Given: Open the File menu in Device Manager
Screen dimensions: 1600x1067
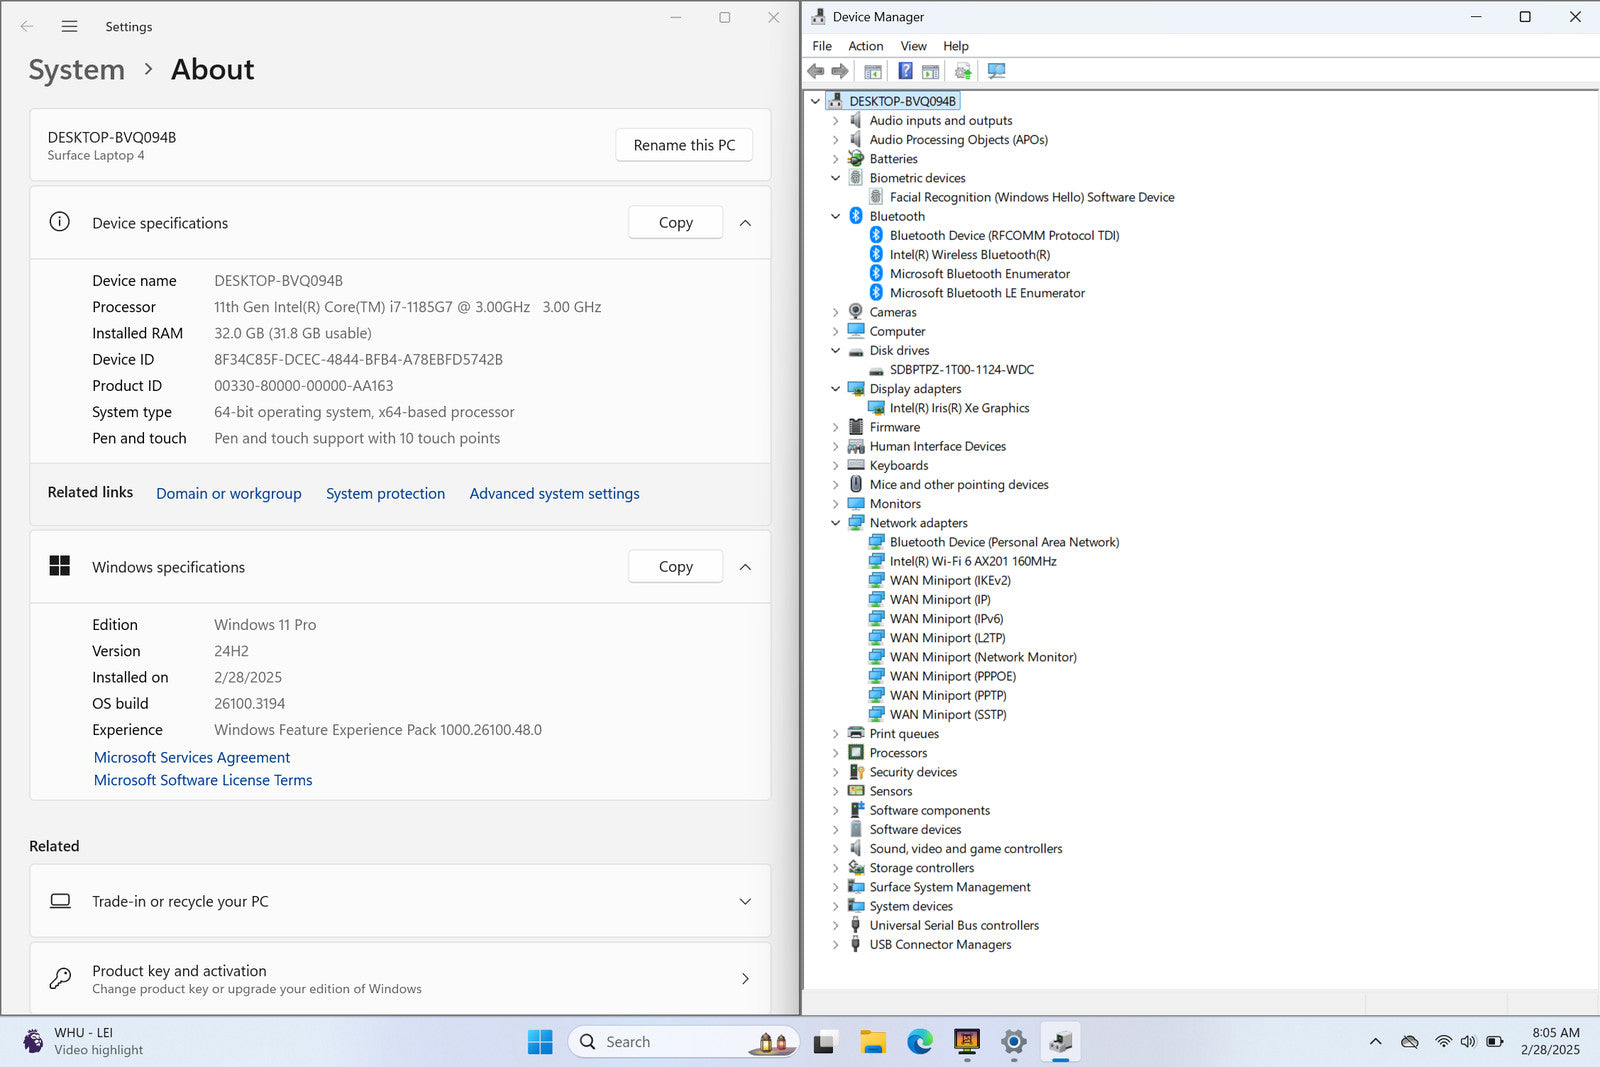Looking at the screenshot, I should 822,46.
